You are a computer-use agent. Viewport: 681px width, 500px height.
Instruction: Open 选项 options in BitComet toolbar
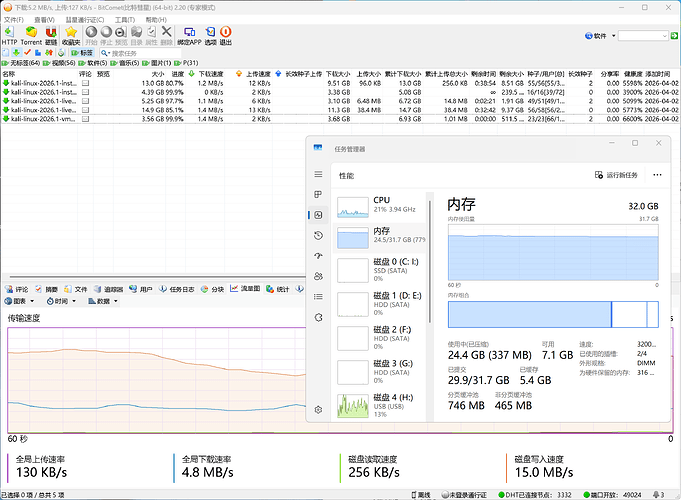[x=209, y=35]
